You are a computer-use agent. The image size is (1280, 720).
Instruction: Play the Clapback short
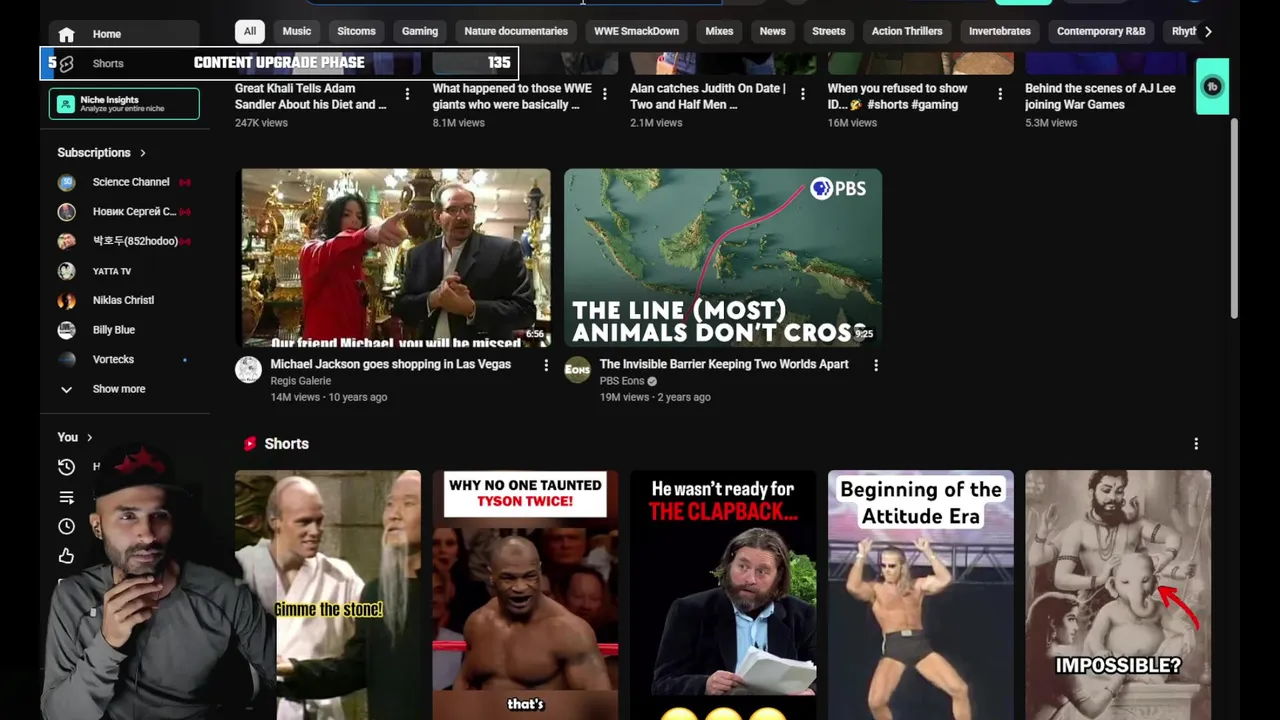coord(723,595)
